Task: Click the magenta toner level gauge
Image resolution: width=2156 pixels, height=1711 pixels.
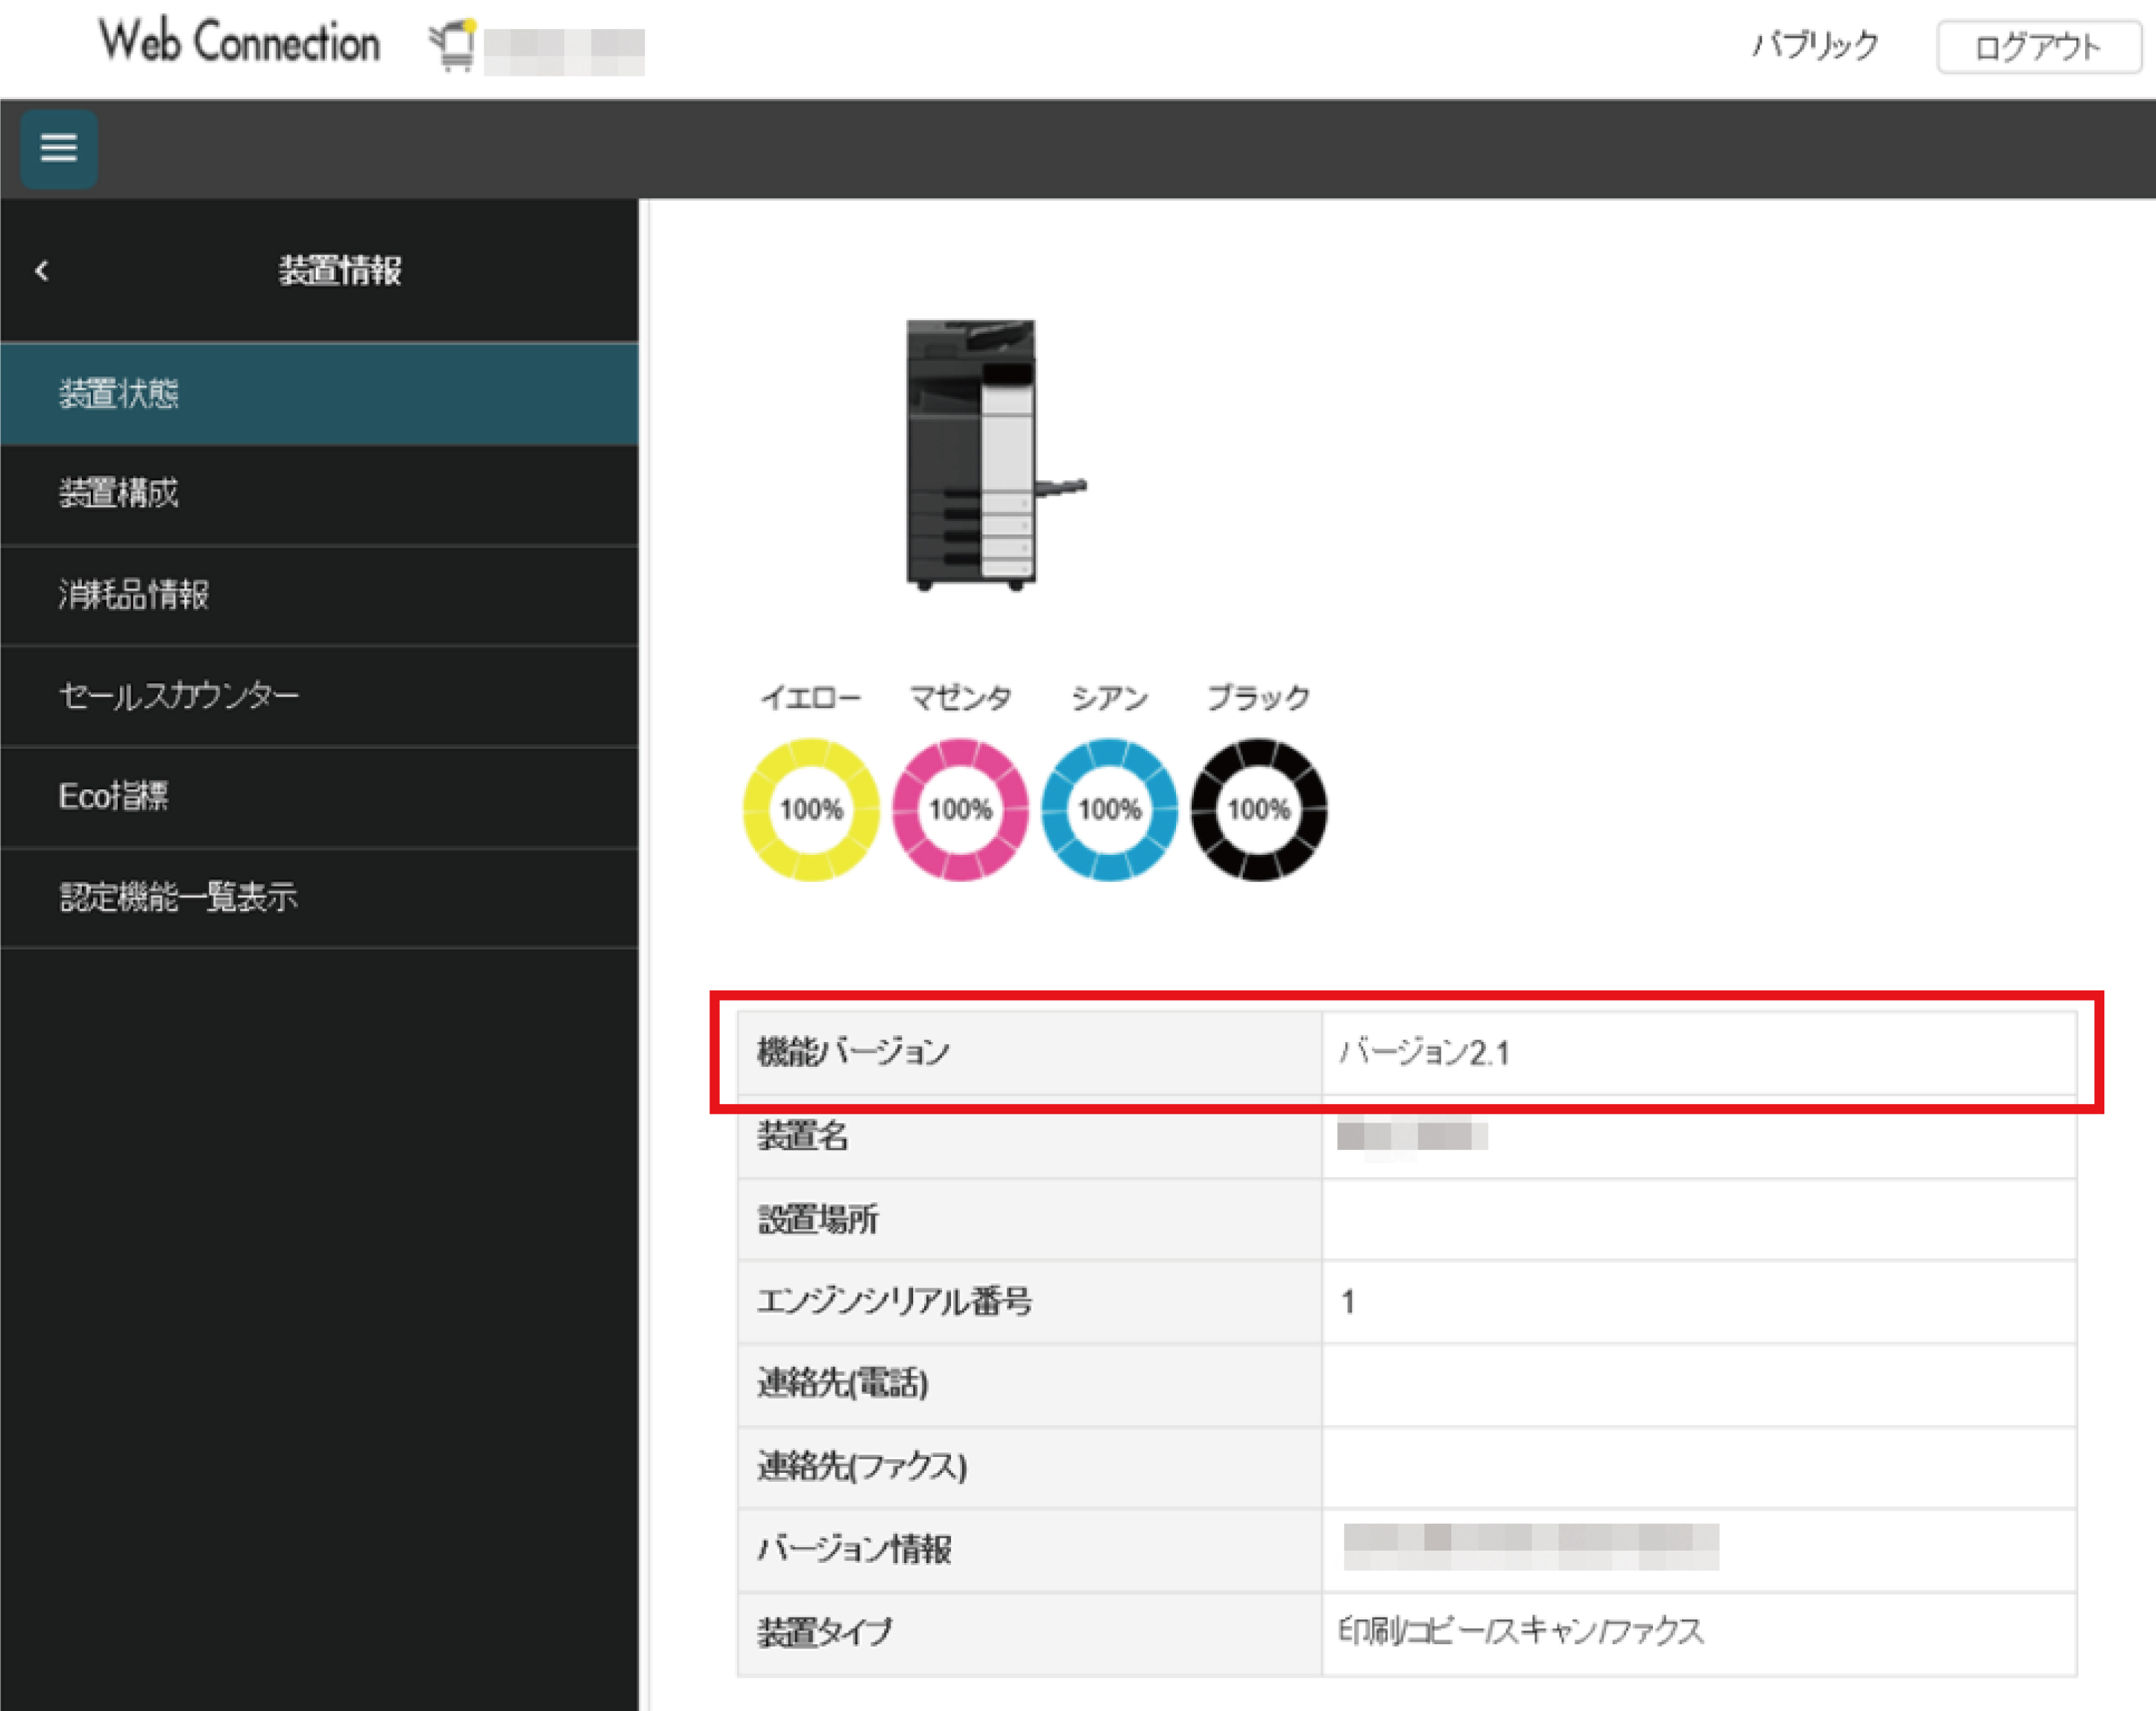Action: (x=960, y=809)
